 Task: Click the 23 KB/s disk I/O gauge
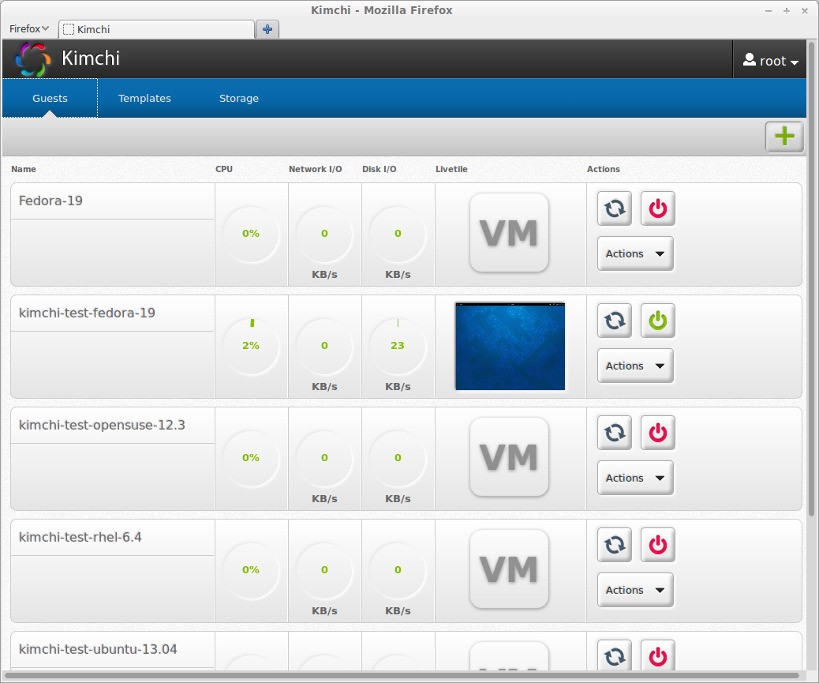397,345
